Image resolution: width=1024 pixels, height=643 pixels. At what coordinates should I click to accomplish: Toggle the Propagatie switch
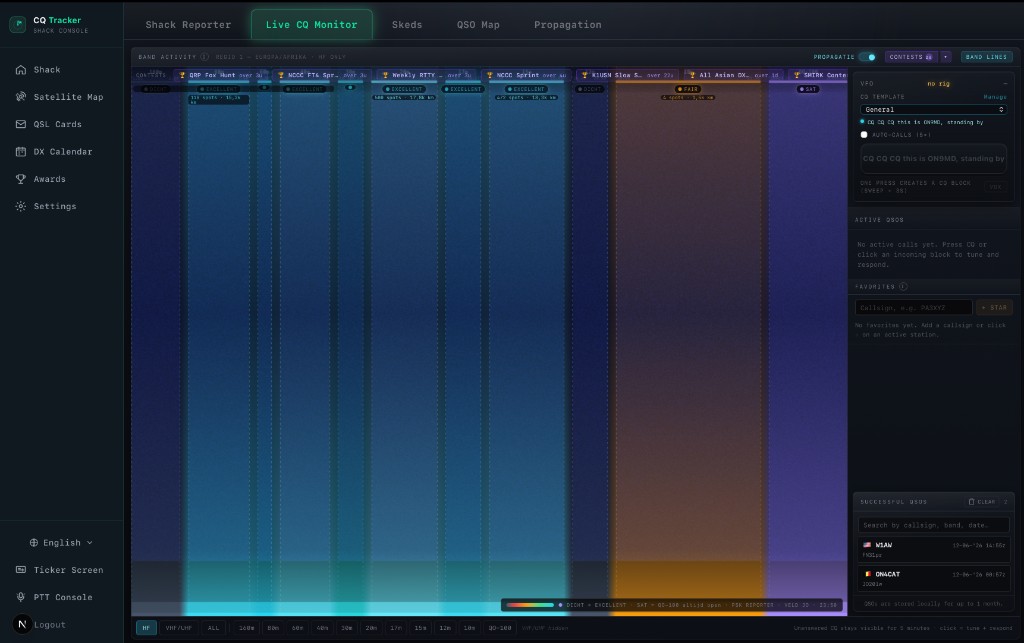tap(867, 57)
